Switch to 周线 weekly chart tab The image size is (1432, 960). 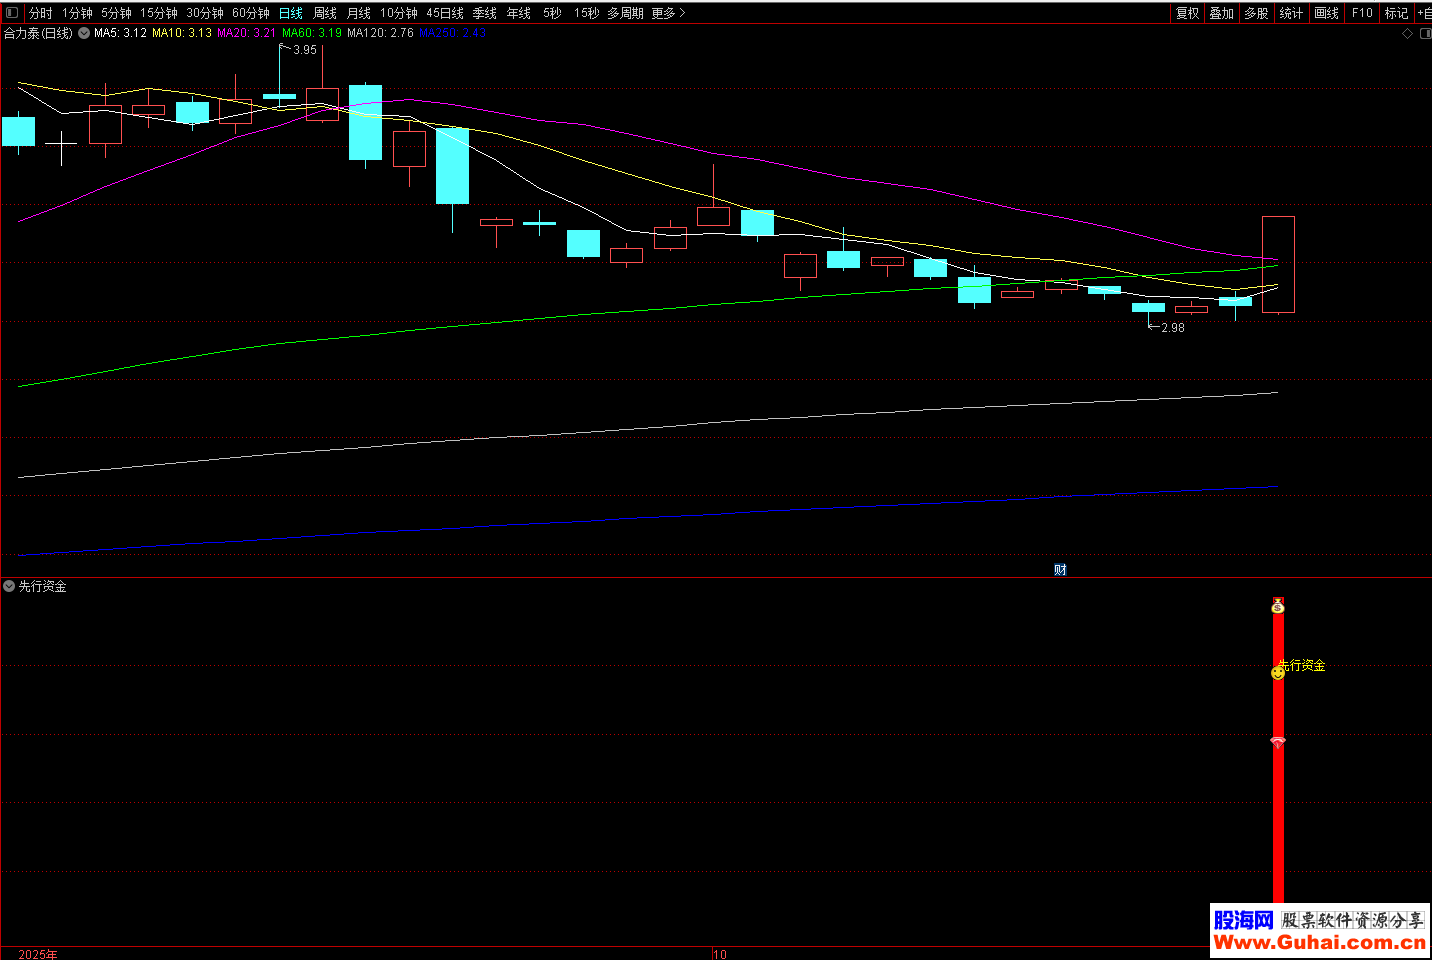pyautogui.click(x=325, y=13)
